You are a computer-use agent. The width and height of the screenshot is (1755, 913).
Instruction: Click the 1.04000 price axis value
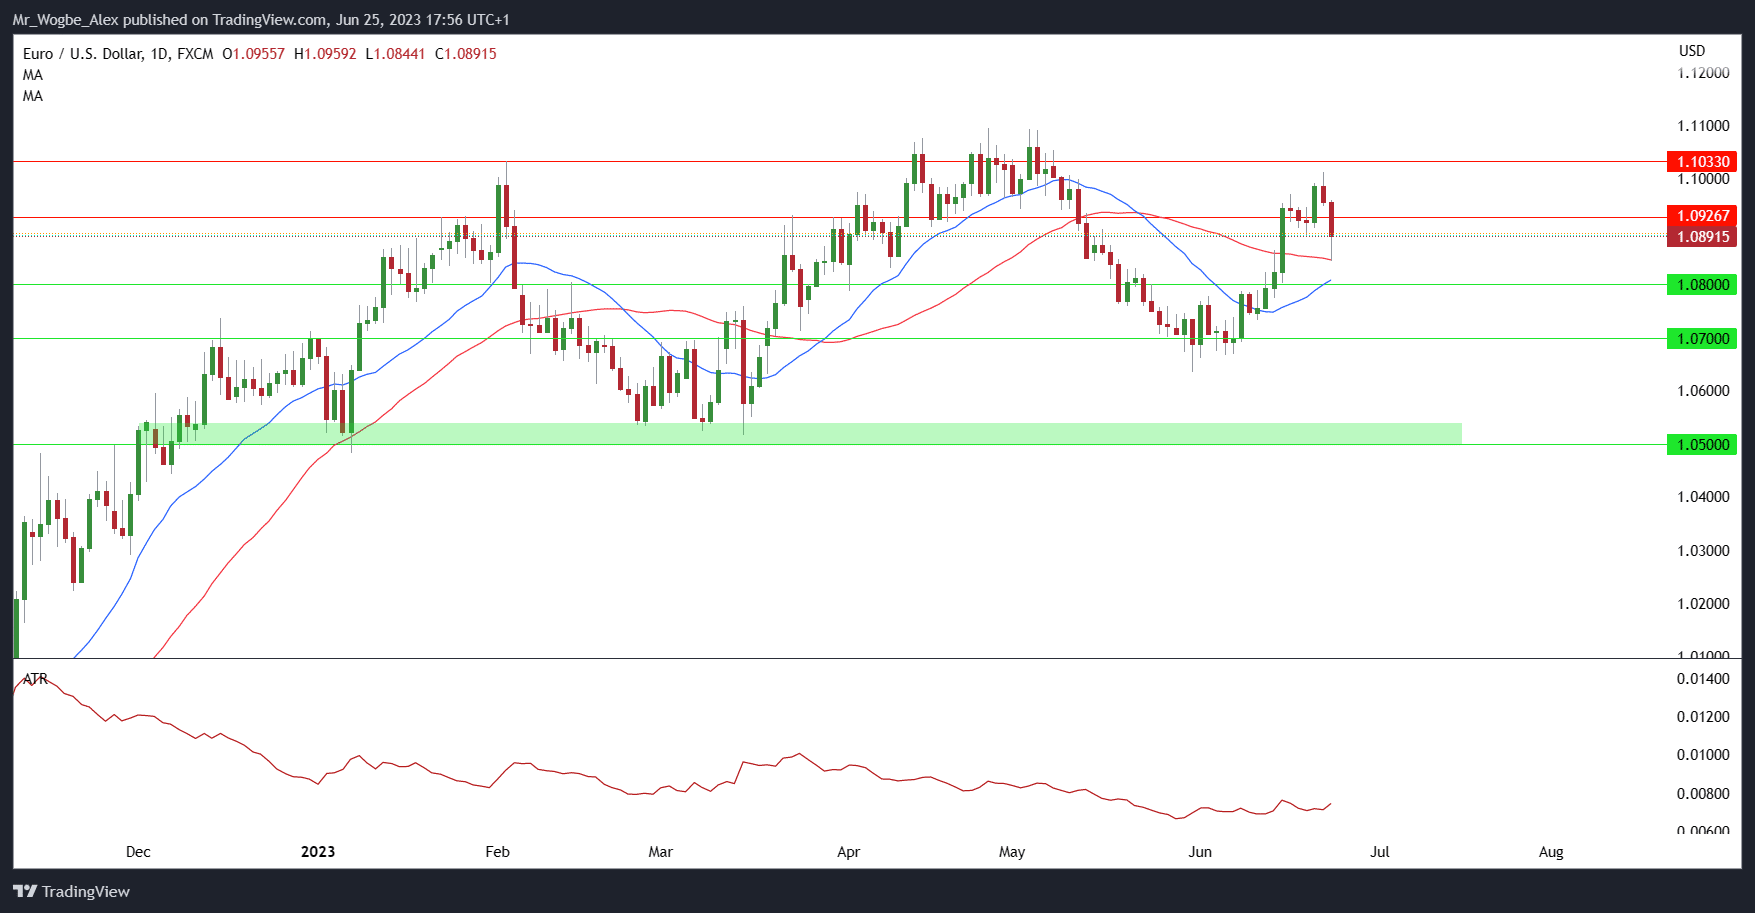pos(1703,497)
